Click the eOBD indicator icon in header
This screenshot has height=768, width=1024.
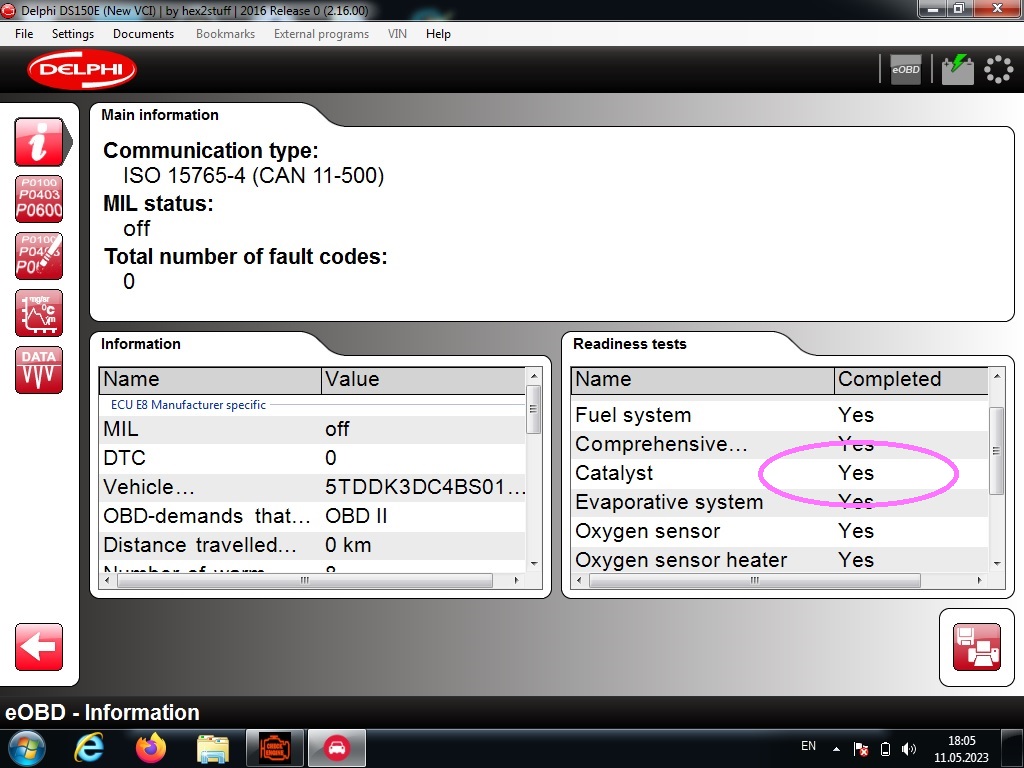(x=905, y=69)
